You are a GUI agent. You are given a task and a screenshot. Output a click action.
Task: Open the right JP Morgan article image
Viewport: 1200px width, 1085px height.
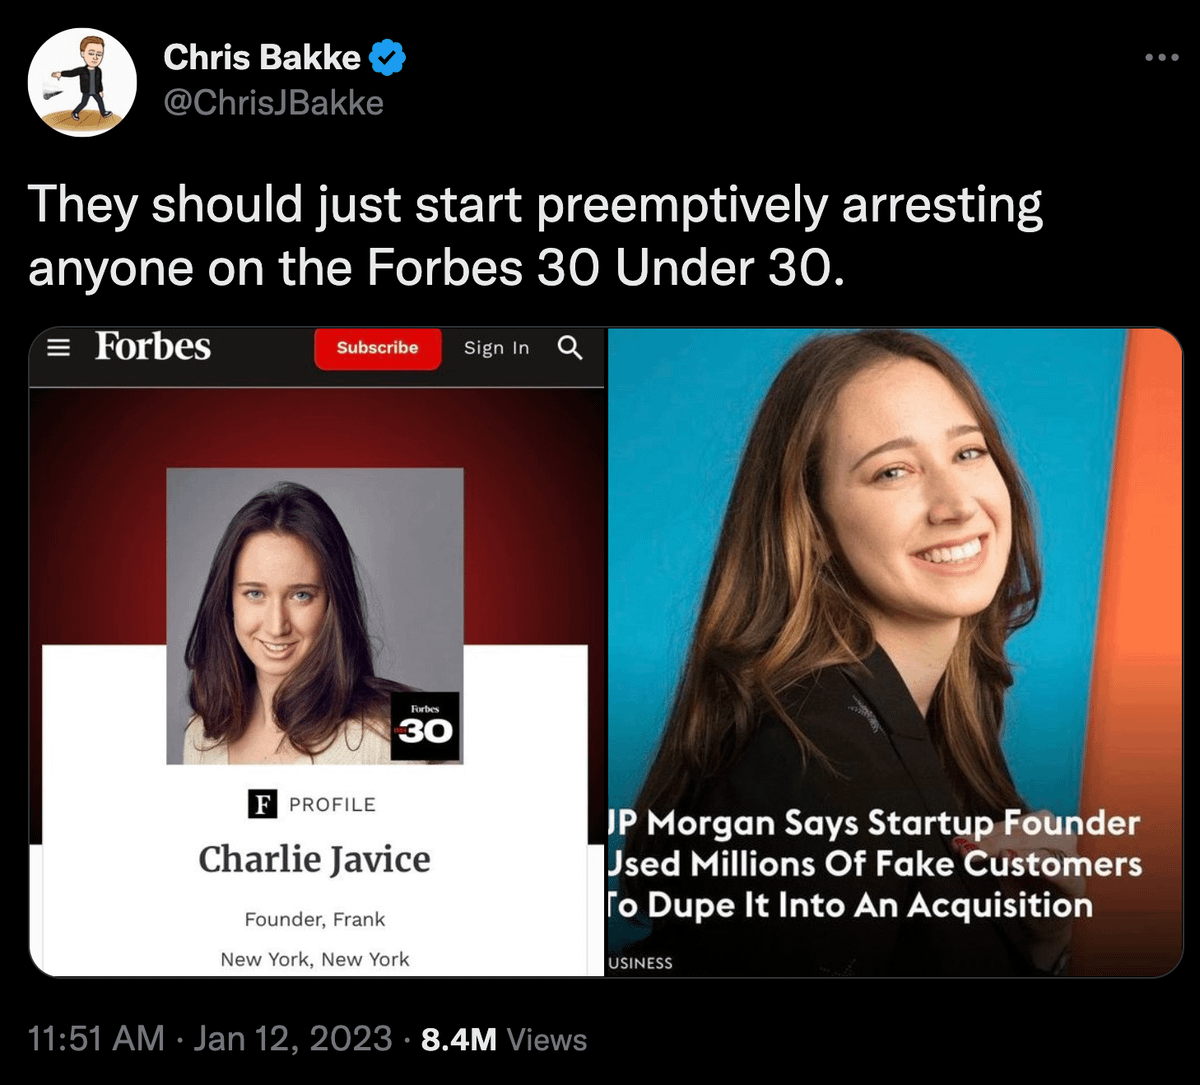[x=895, y=652]
